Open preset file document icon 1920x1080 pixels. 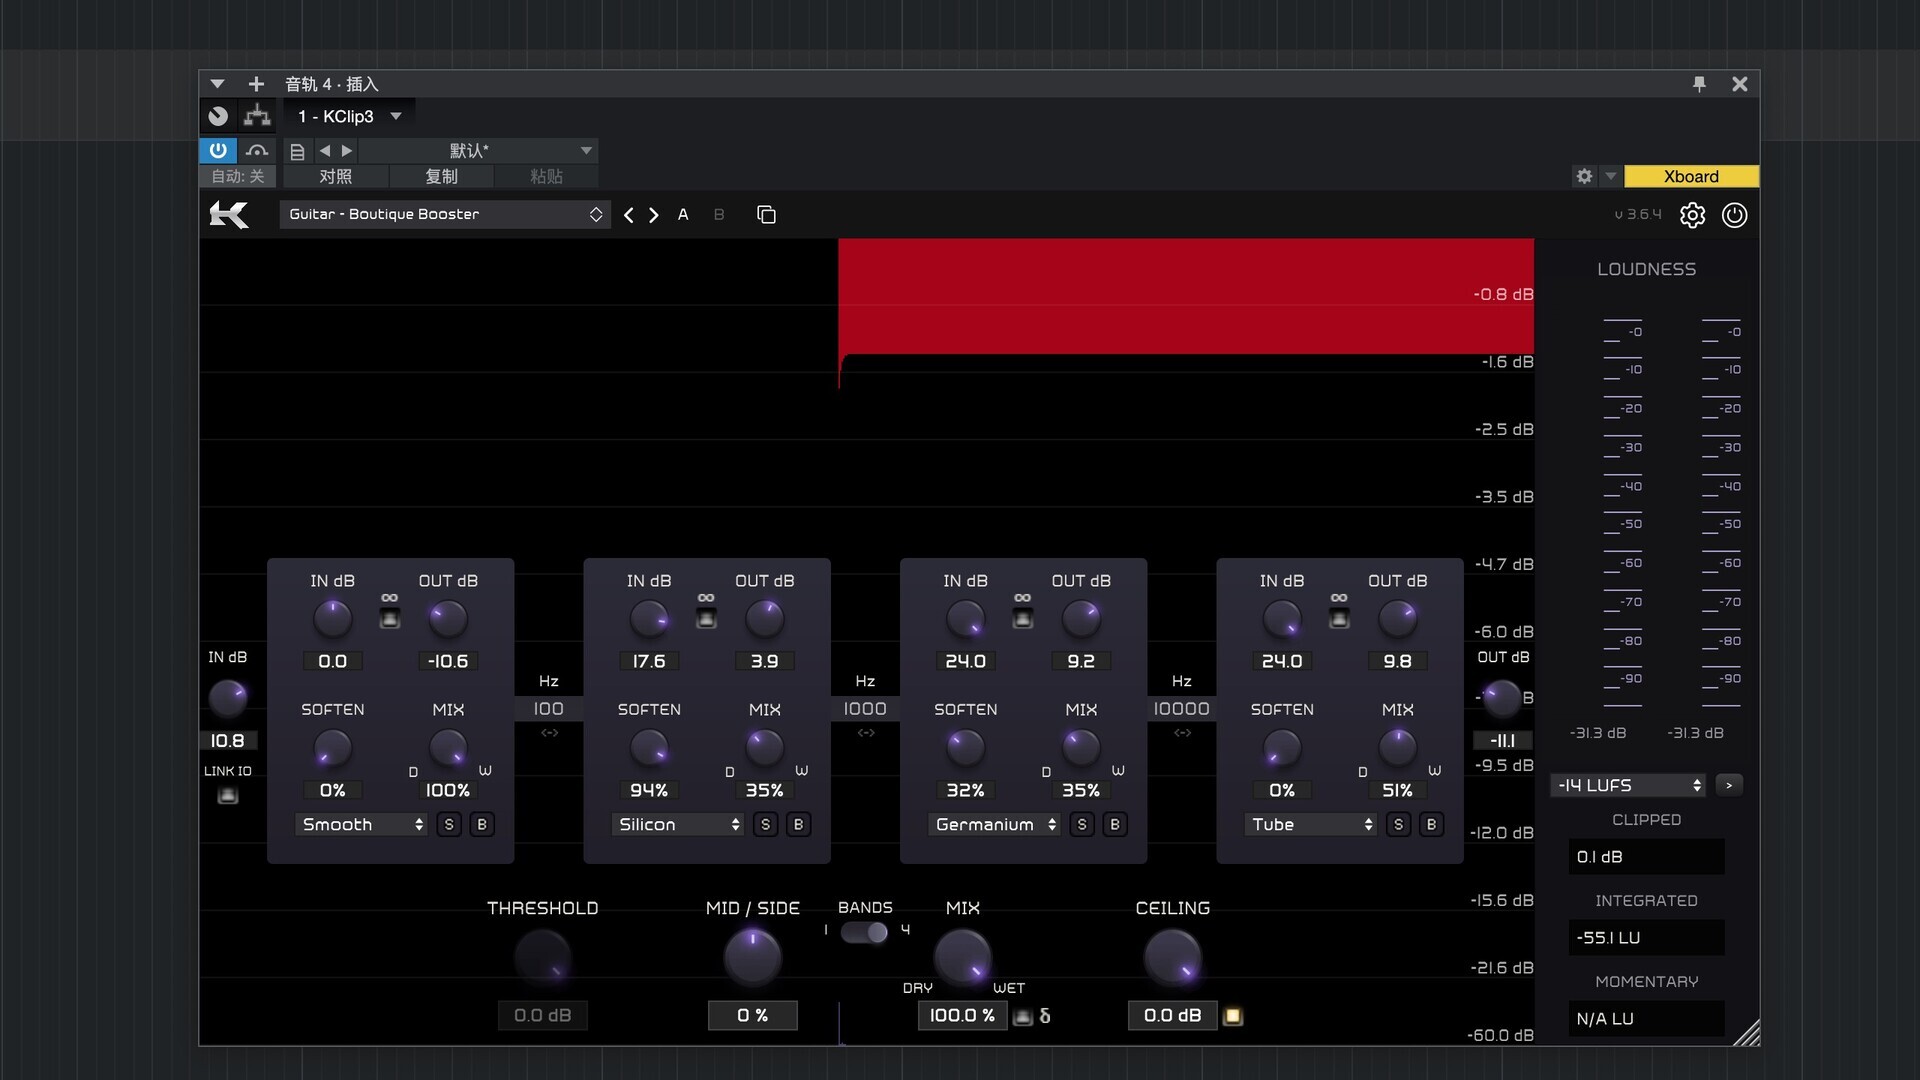click(297, 151)
